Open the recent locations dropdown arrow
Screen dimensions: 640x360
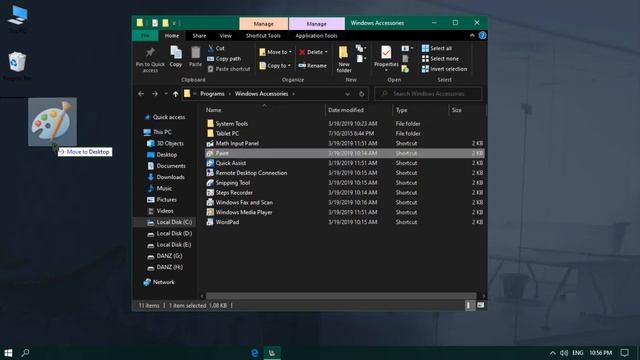(x=166, y=94)
